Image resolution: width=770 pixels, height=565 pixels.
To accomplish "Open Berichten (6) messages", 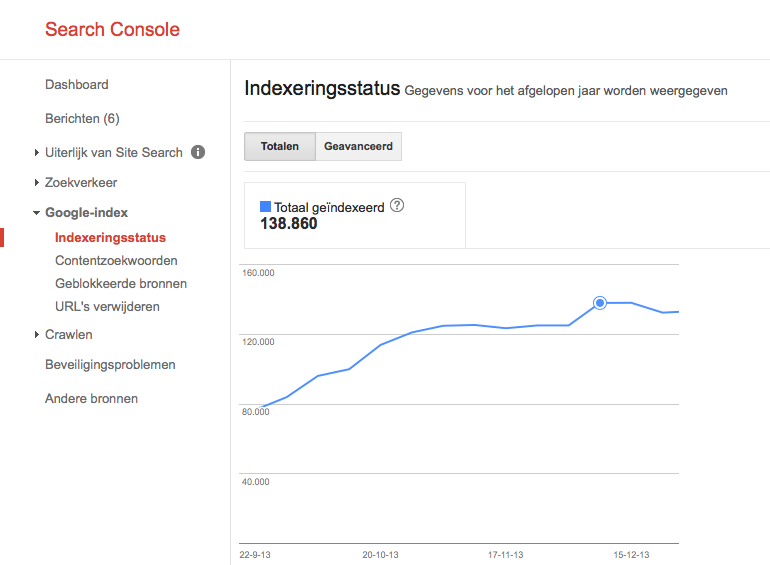I will pyautogui.click(x=82, y=119).
